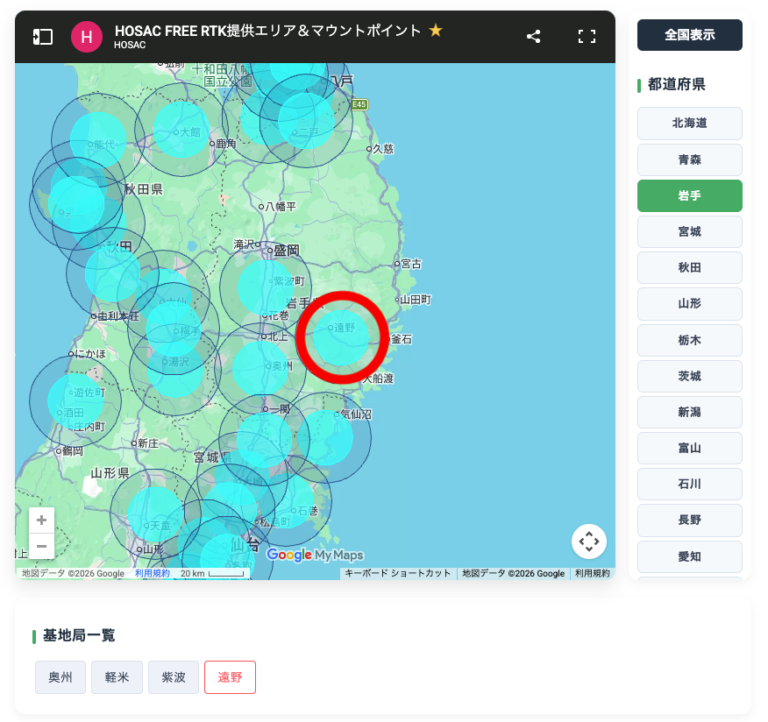This screenshot has width=768, height=722.
Task: Click the Google My Maps logo
Action: pos(315,554)
